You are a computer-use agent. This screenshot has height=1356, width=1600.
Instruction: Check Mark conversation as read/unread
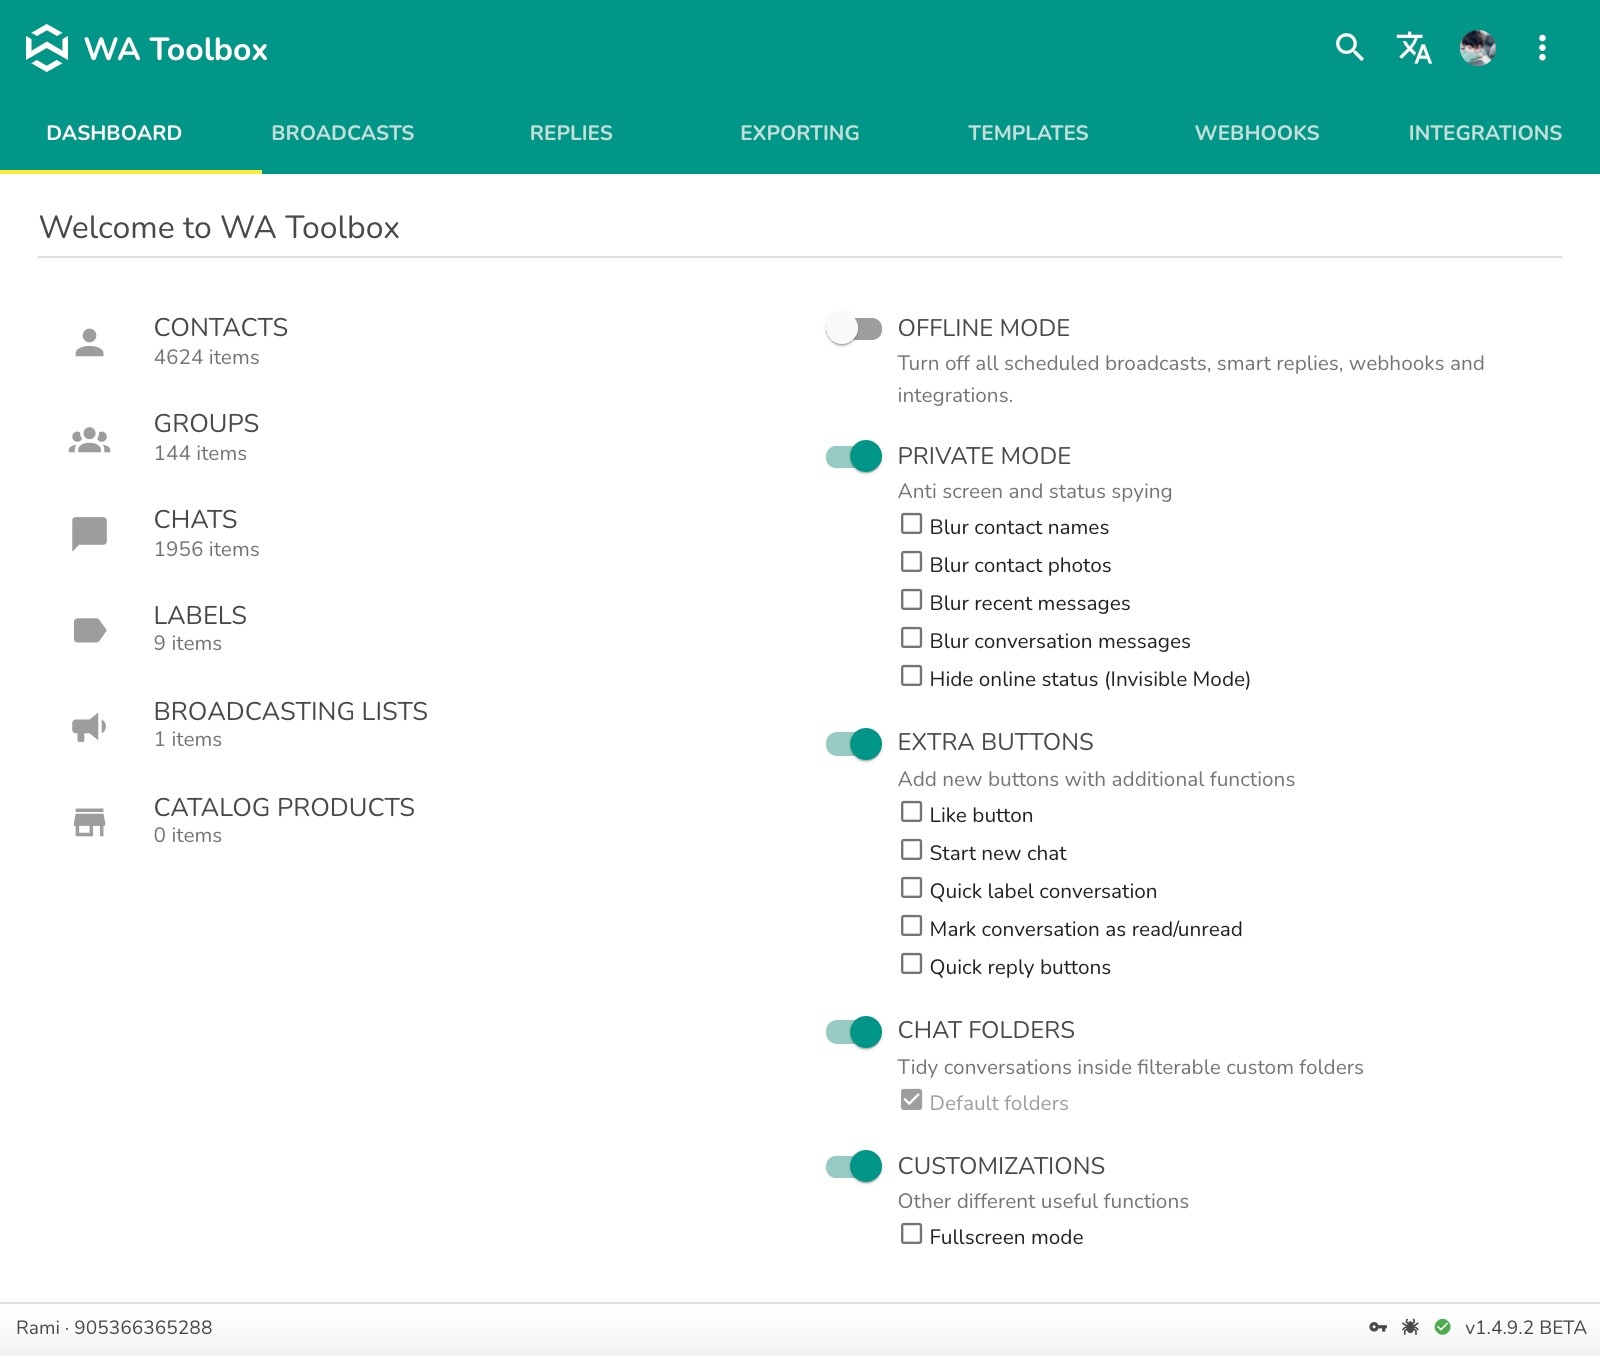911,926
